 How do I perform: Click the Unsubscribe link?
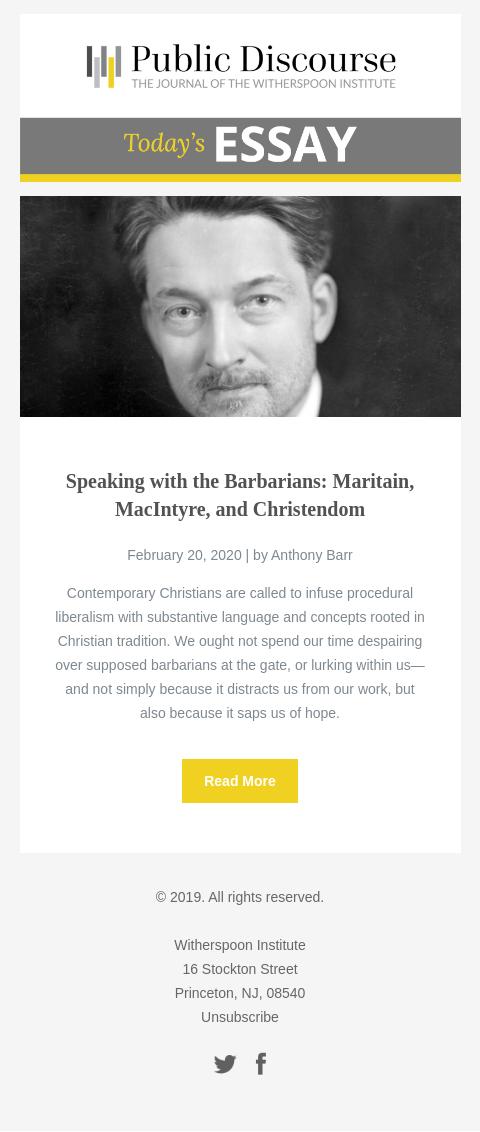(x=240, y=1016)
